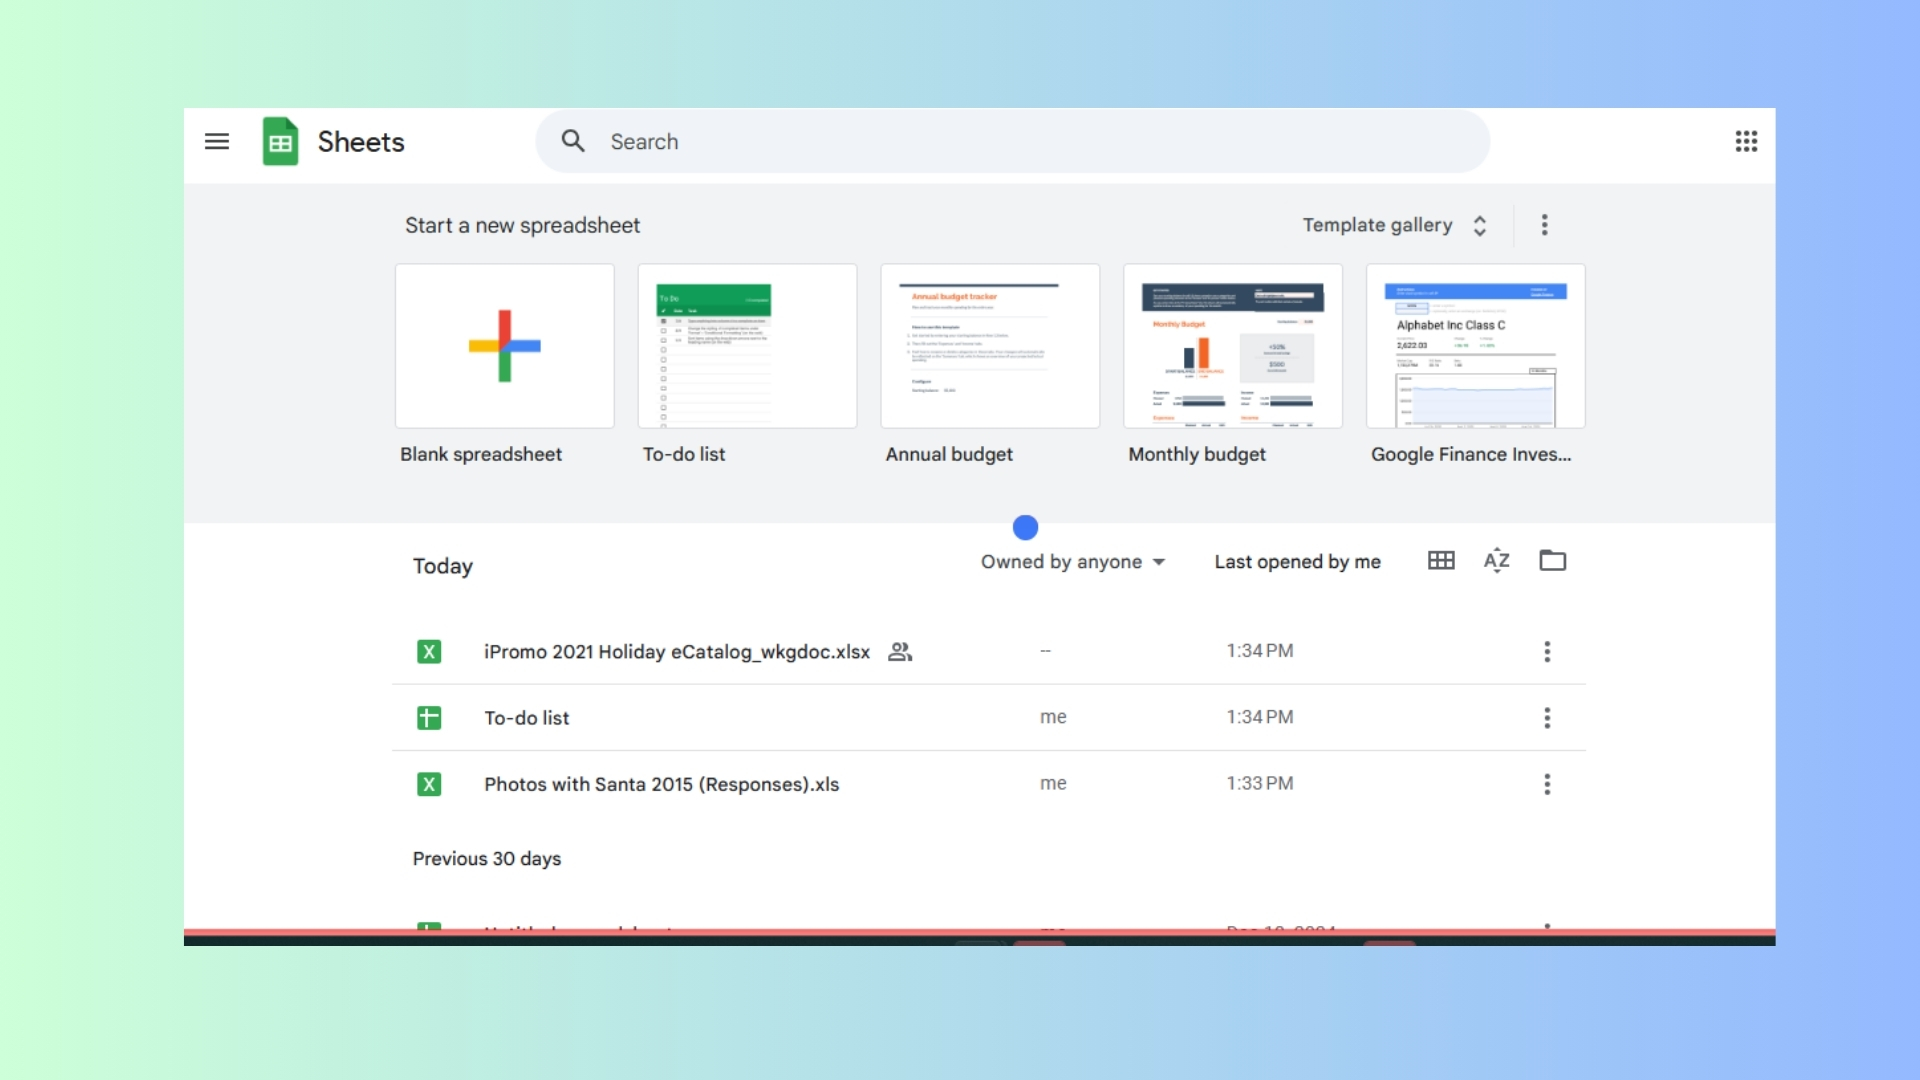This screenshot has height=1080, width=1920.
Task: Open the To-do list spreadsheet file
Action: 527,718
